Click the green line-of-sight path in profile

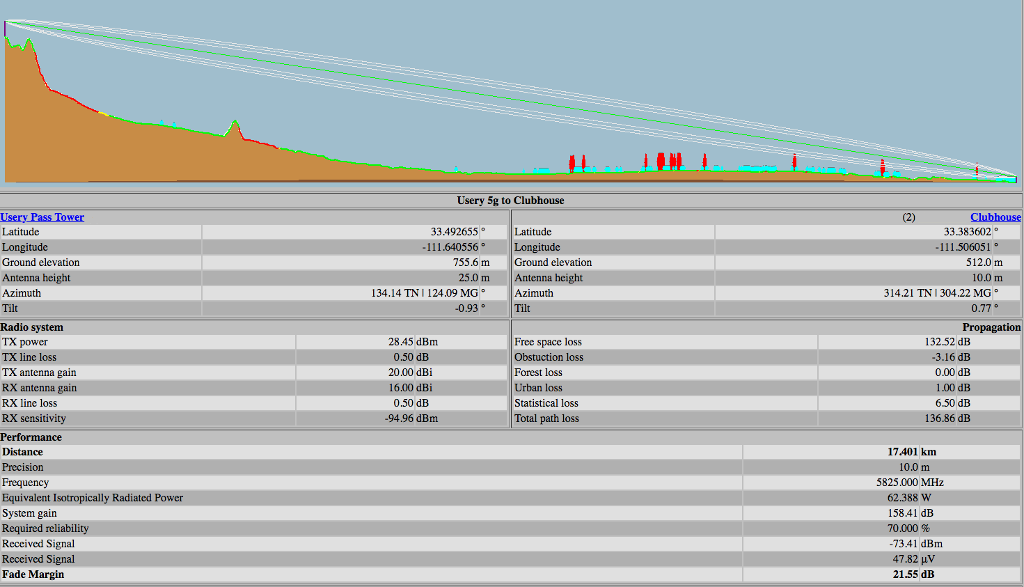tap(509, 100)
